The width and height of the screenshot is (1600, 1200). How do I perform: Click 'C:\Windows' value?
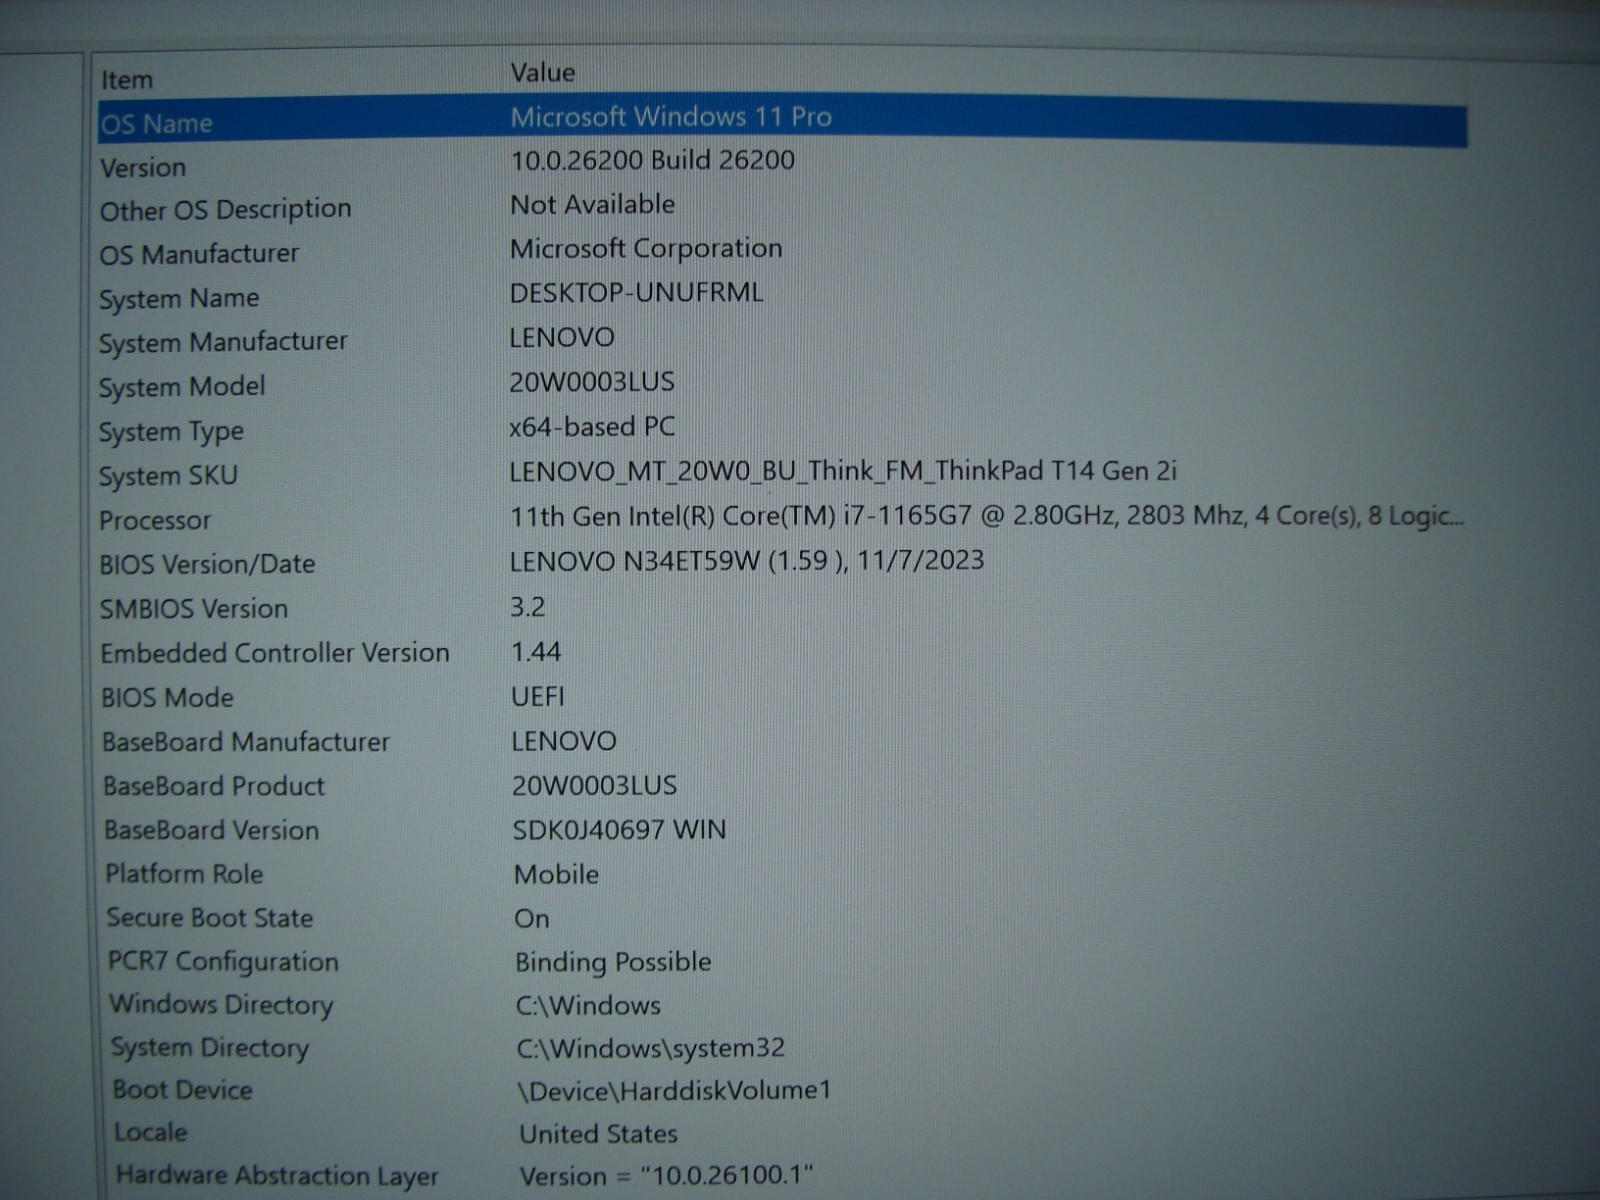588,1005
